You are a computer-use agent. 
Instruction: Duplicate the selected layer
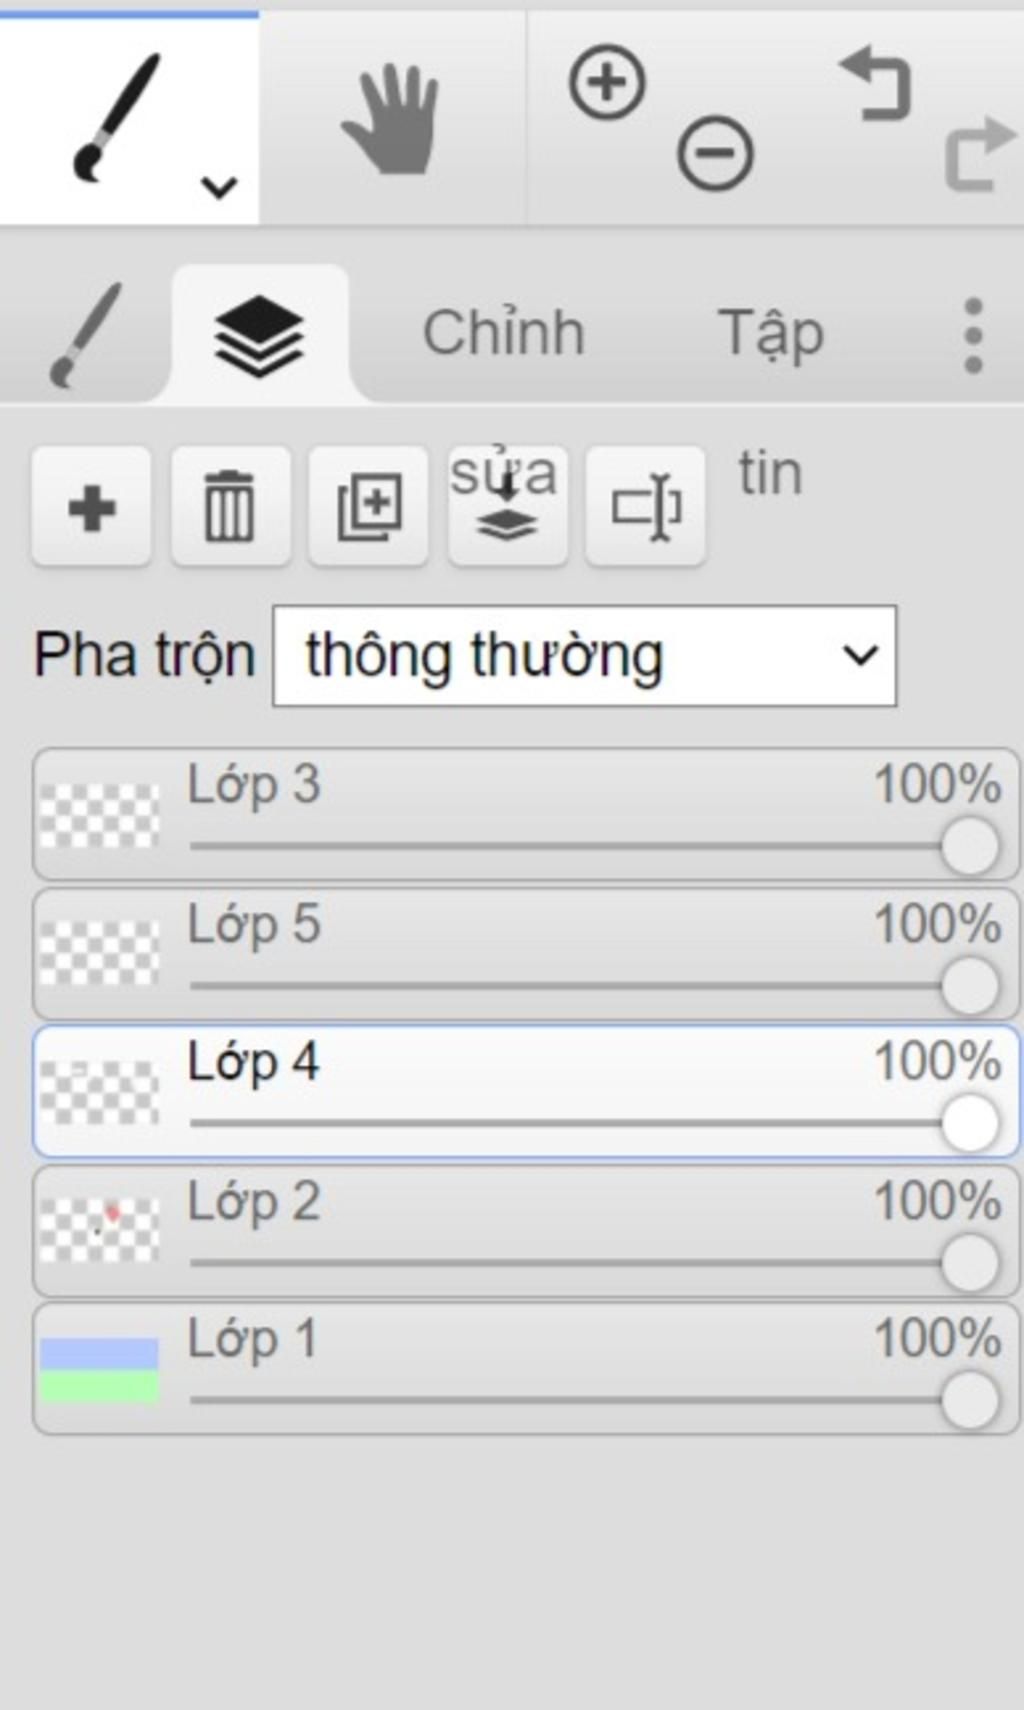[369, 507]
